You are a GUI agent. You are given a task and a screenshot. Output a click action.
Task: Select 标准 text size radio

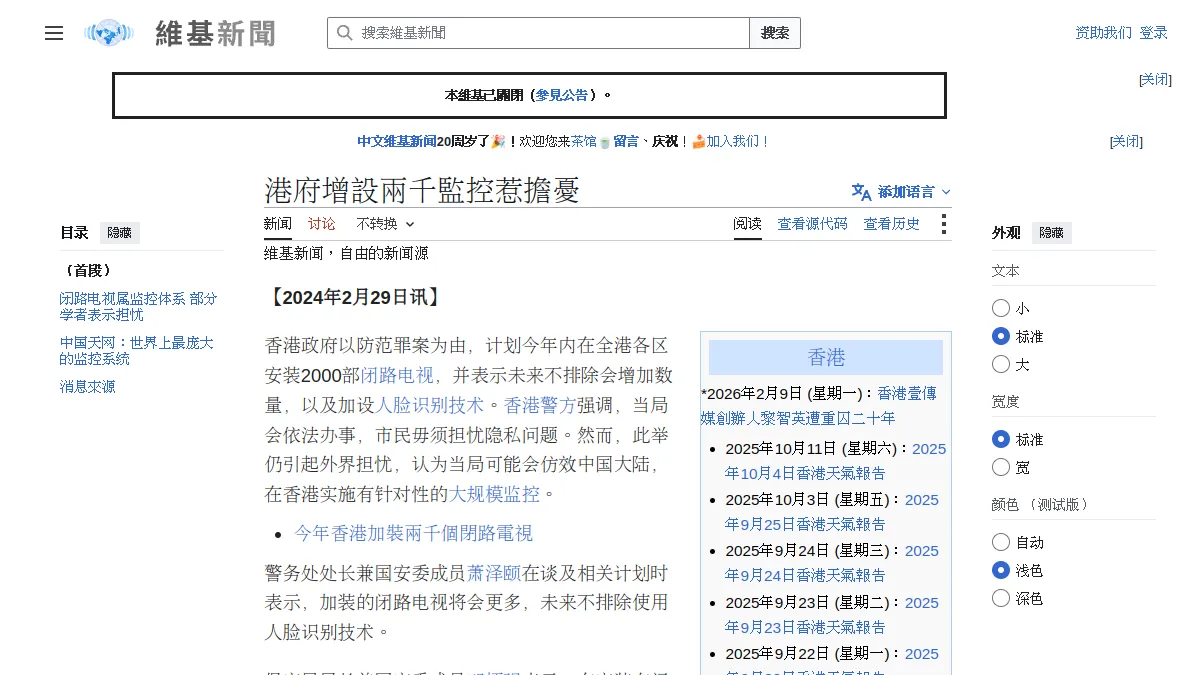tap(1001, 336)
